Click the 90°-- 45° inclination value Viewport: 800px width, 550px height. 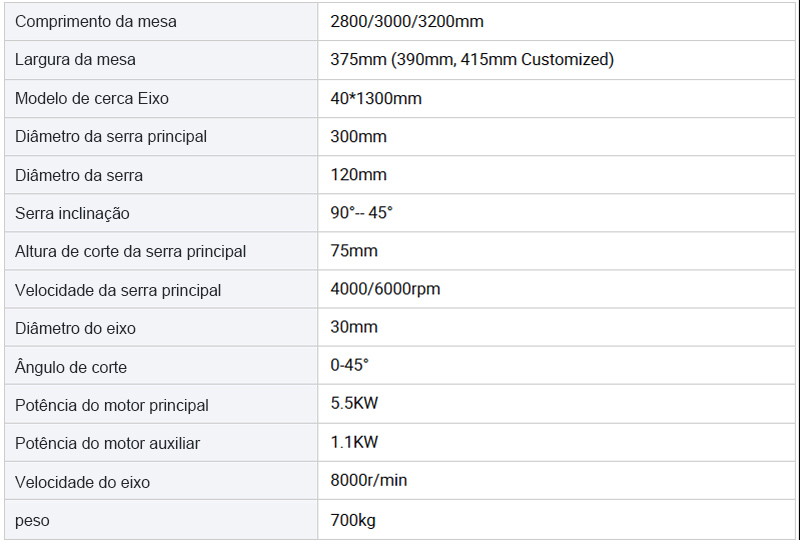[x=361, y=213]
